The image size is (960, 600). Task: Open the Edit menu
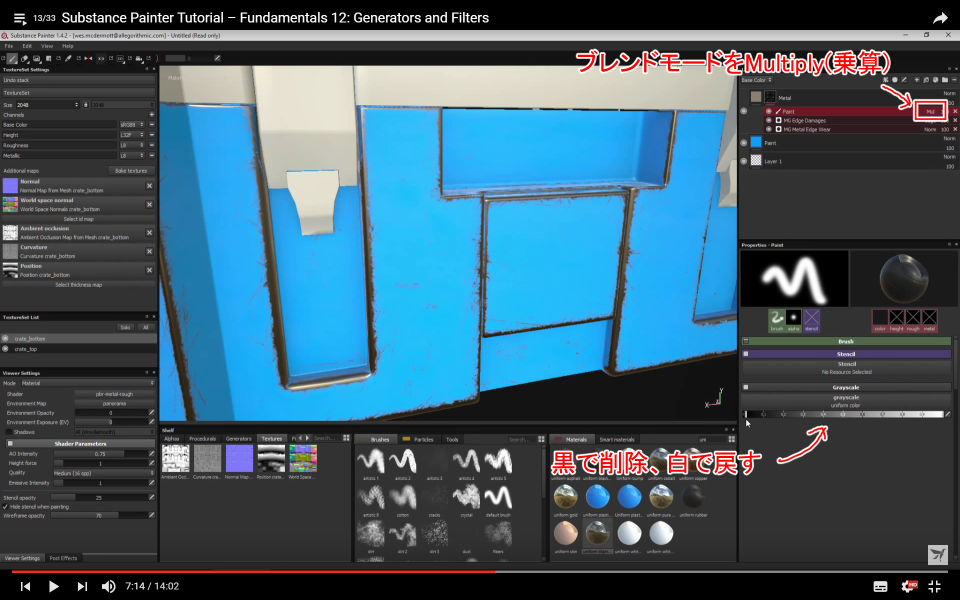pyautogui.click(x=27, y=46)
